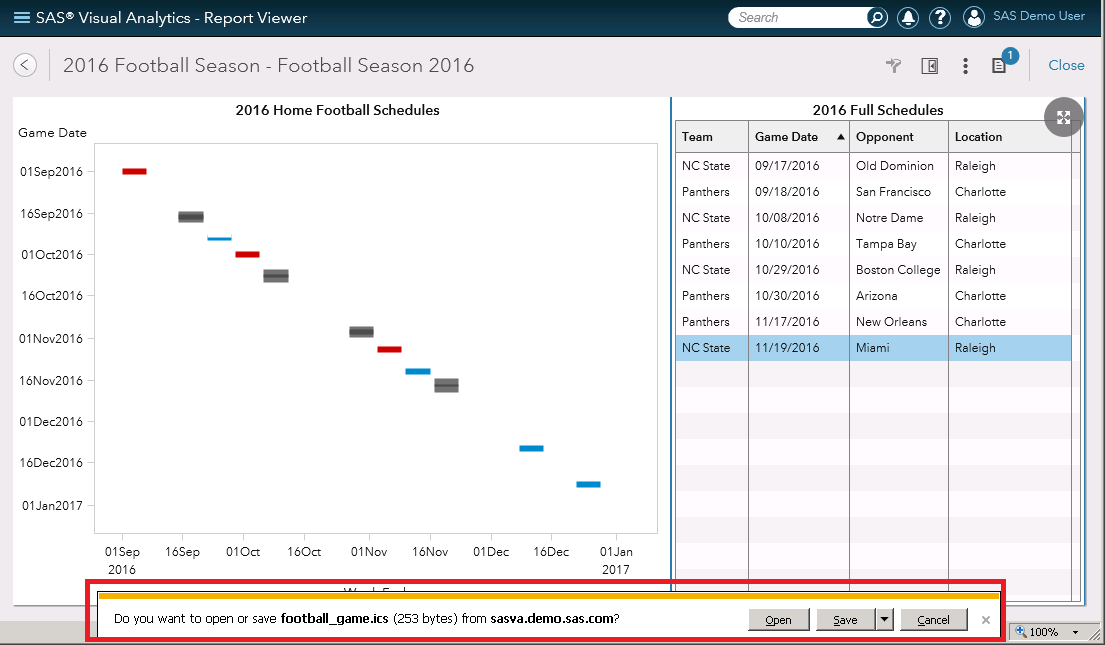Click the SAS Demo User profile icon
Image resolution: width=1105 pixels, height=645 pixels.
(x=974, y=17)
